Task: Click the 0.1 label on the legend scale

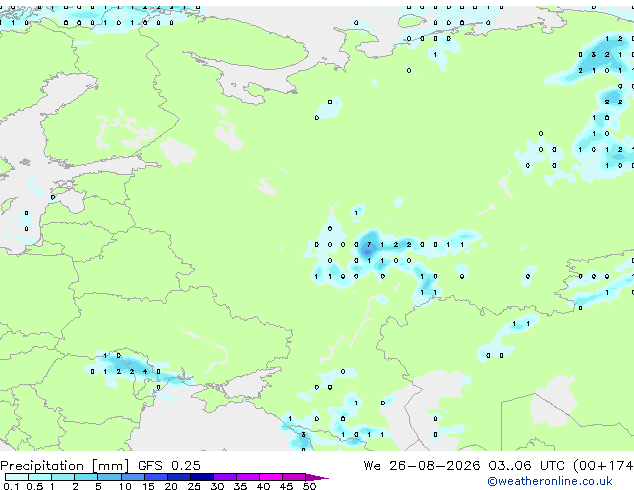Action: (11, 486)
